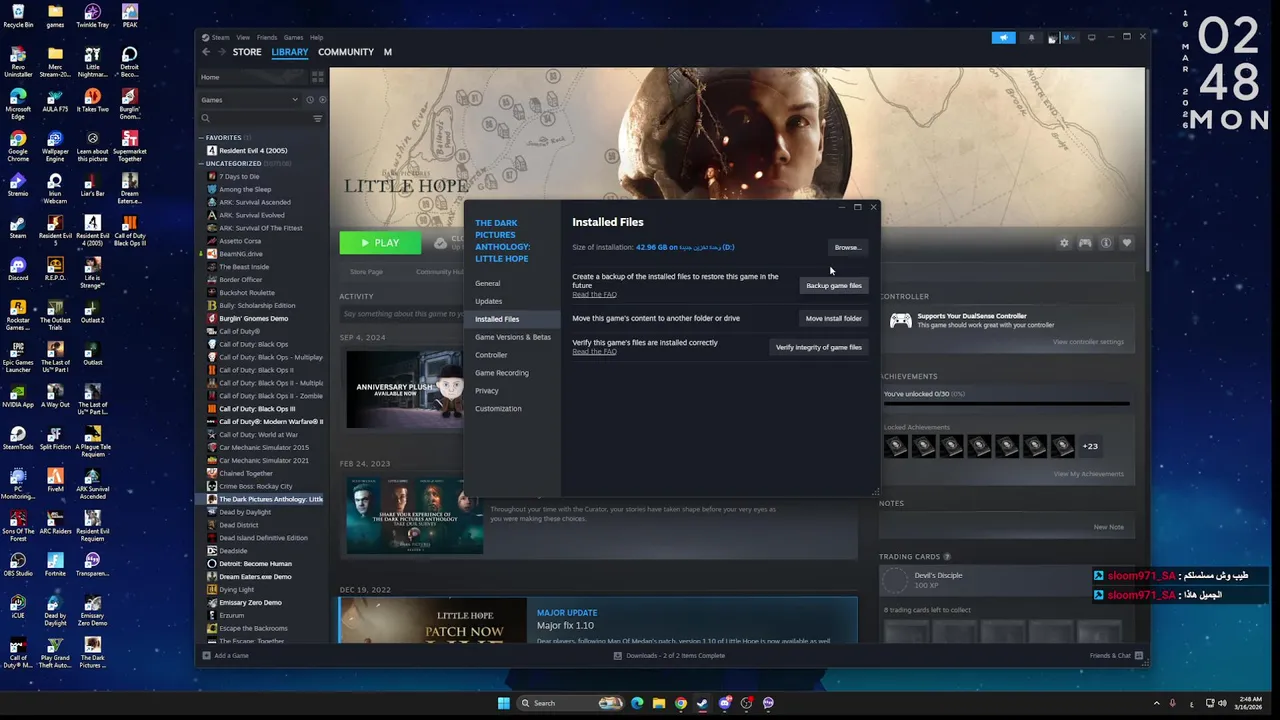The image size is (1280, 720).
Task: Show hidden system tray icons chevron
Action: tap(1157, 703)
